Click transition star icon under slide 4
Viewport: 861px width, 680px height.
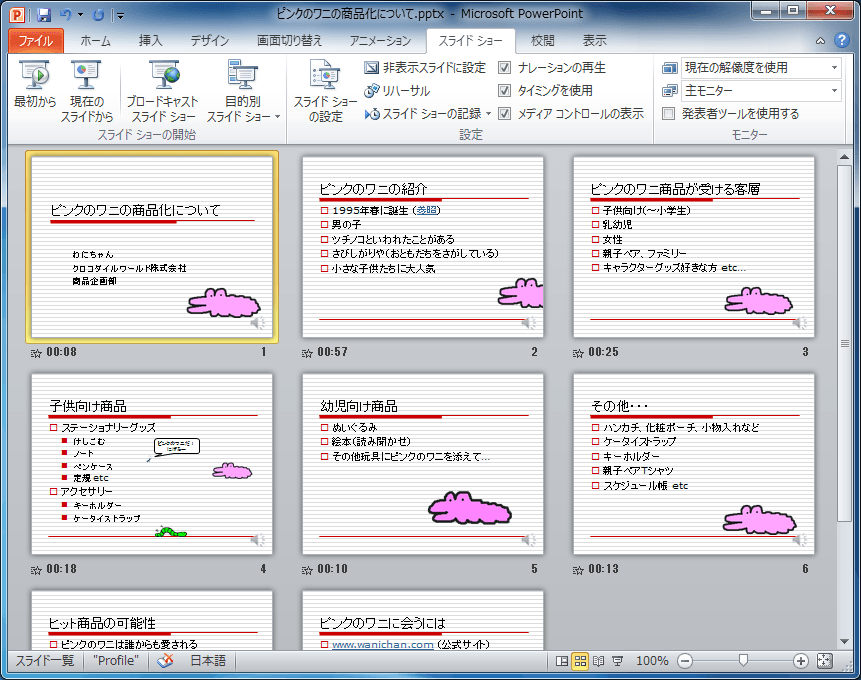click(36, 570)
